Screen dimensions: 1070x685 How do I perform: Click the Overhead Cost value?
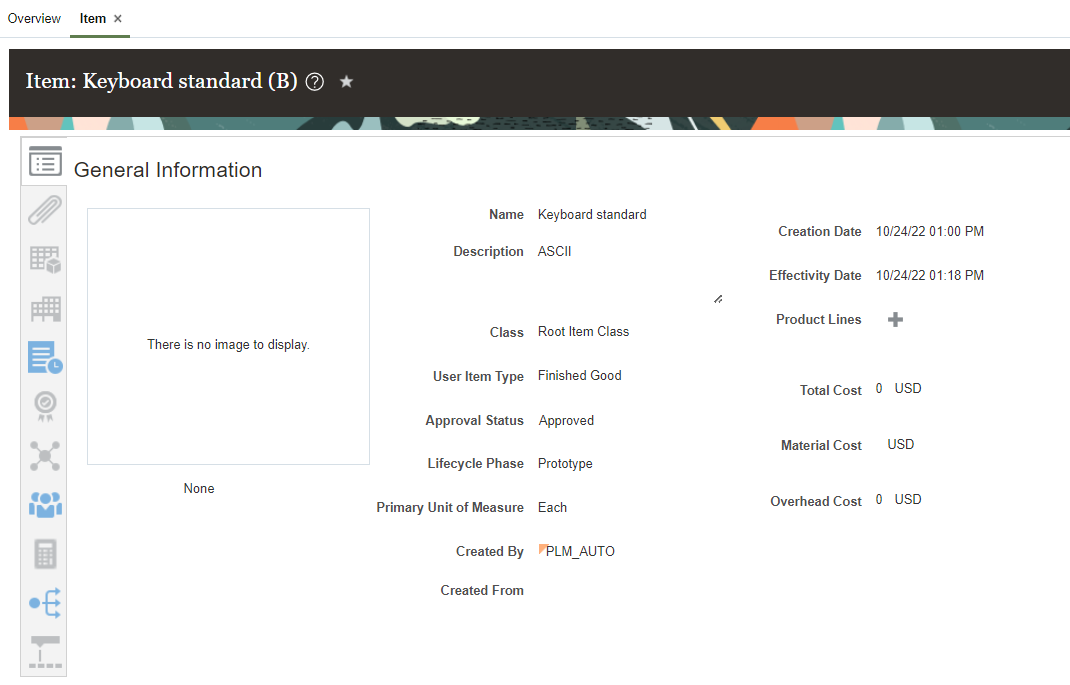coord(899,499)
